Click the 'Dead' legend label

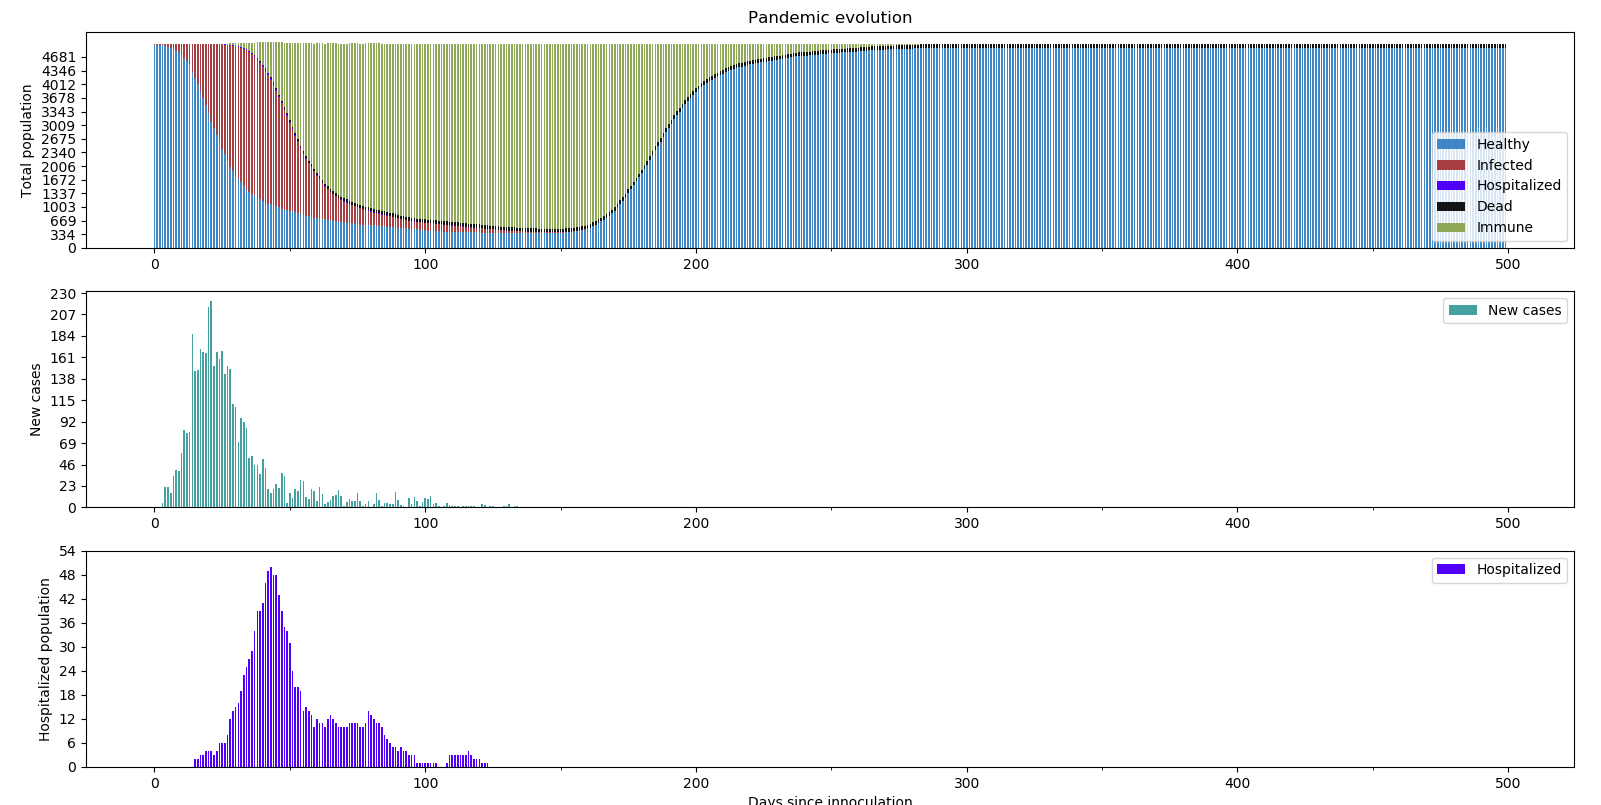click(x=1494, y=206)
